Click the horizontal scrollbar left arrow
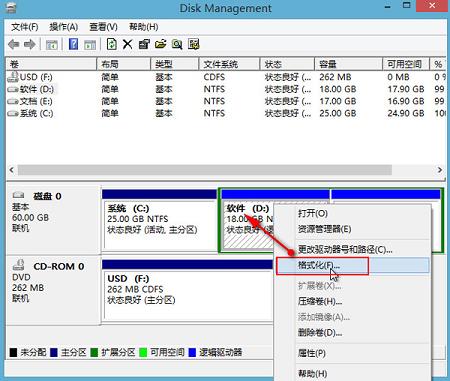 click(12, 170)
